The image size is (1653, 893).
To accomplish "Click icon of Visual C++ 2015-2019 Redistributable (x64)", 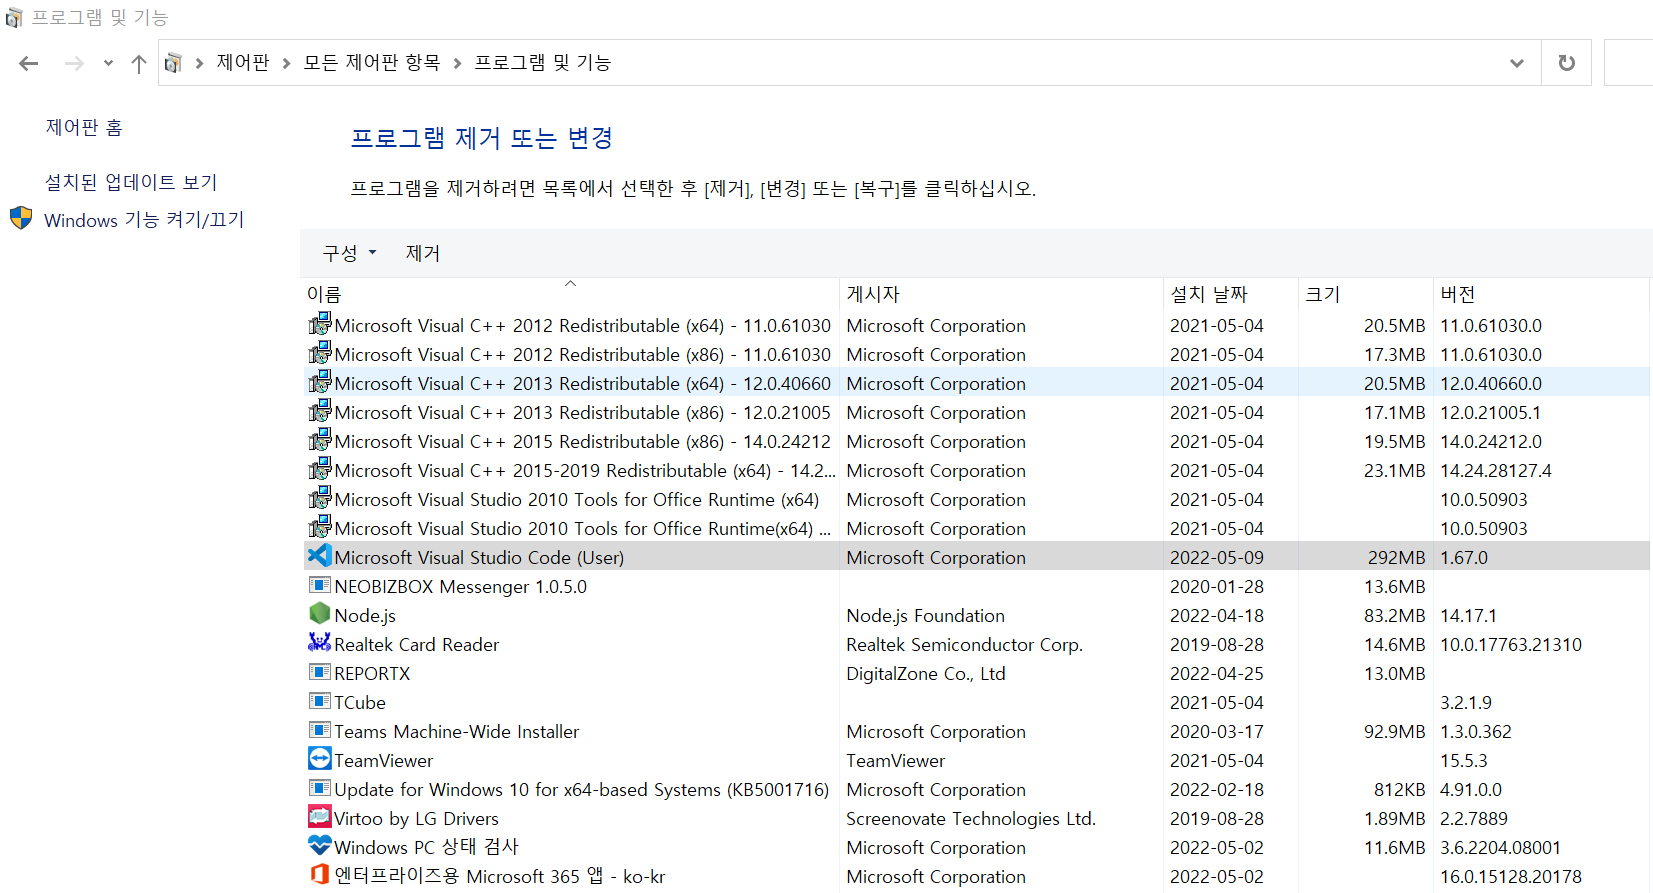I will pyautogui.click(x=320, y=469).
